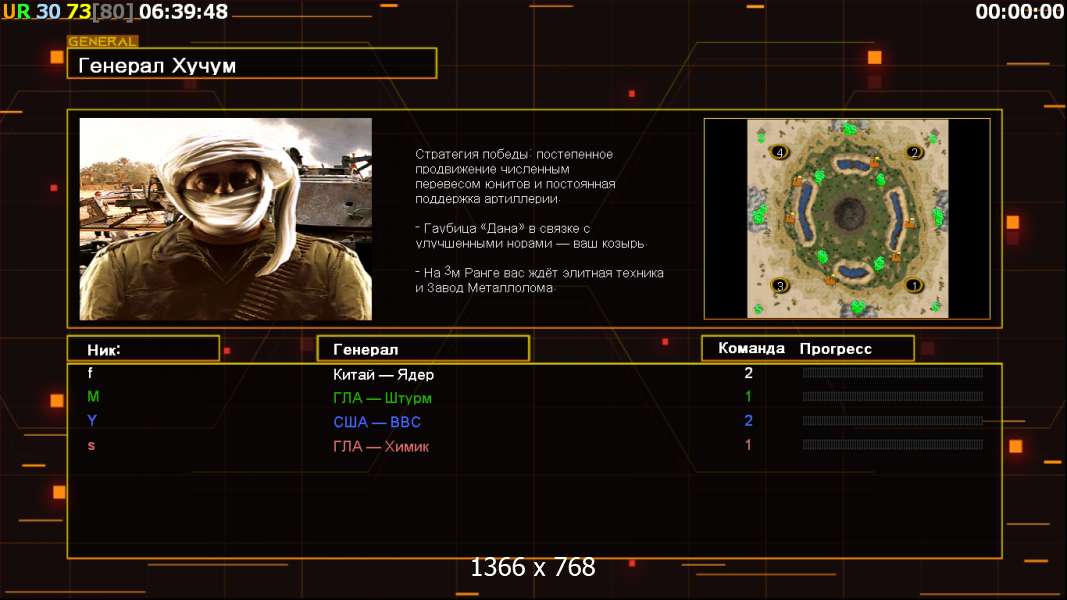This screenshot has width=1067, height=600.
Task: Click the blue "30" counter in overlay
Action: [48, 12]
